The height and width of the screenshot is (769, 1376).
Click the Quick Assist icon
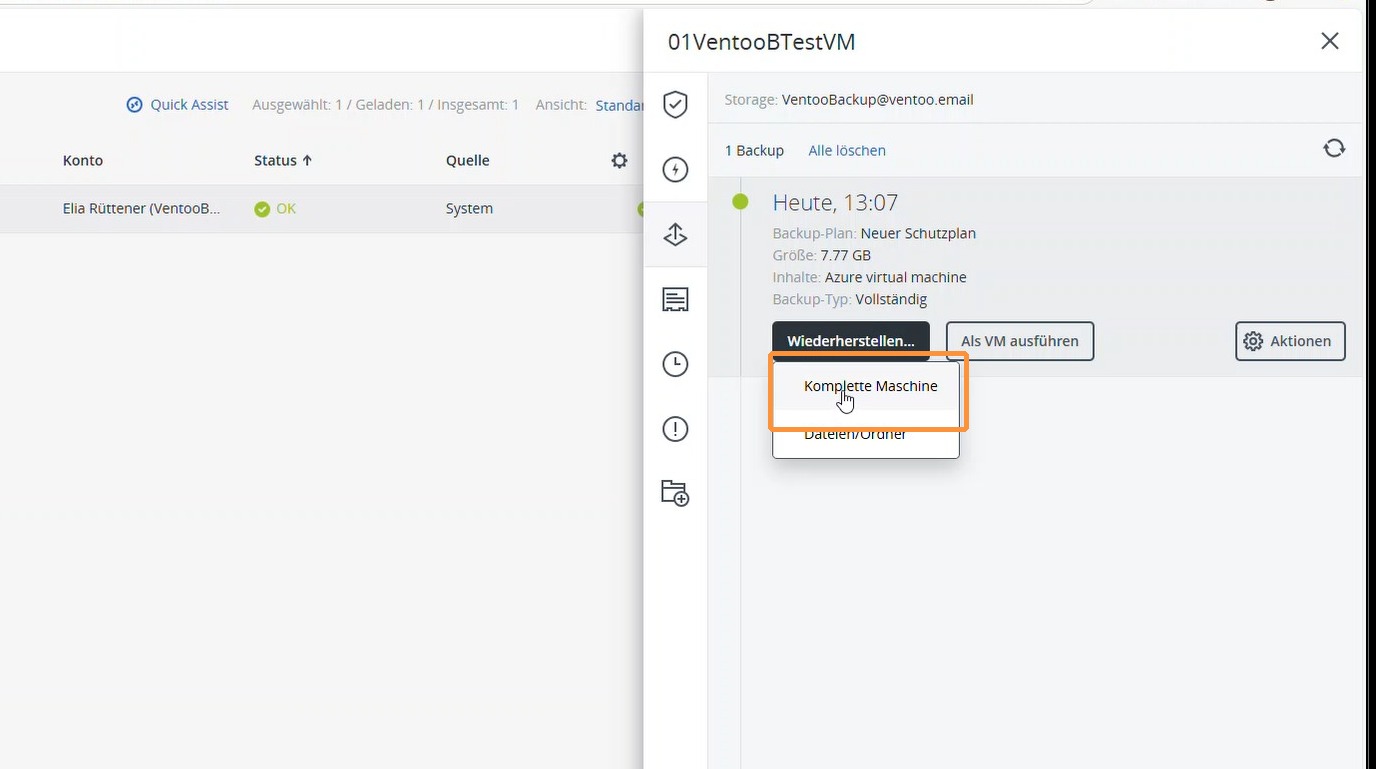coord(135,104)
